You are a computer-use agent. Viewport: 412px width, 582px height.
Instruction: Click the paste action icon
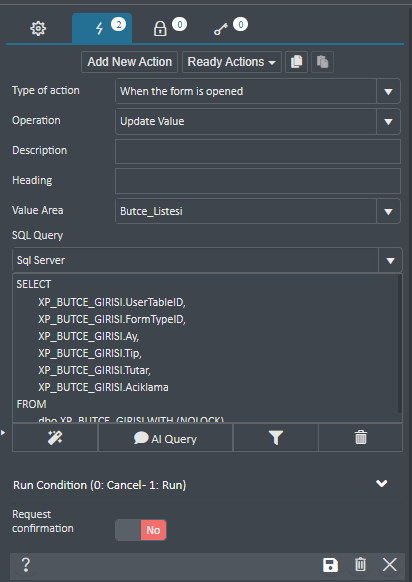322,62
